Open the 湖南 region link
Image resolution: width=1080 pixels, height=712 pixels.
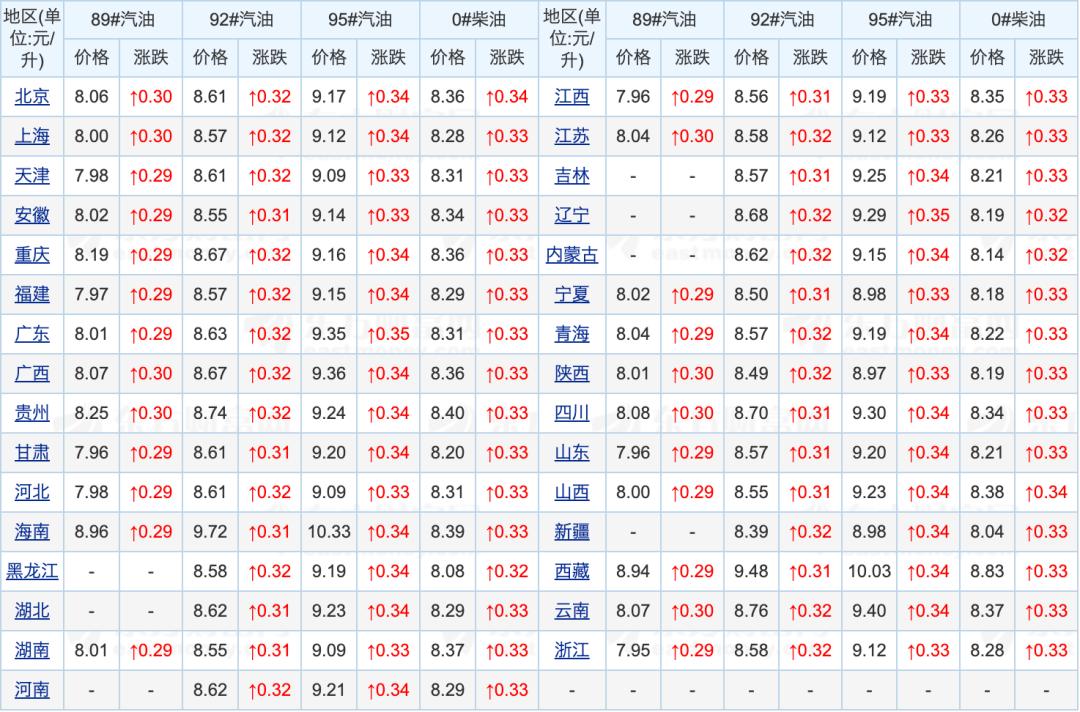[32, 650]
